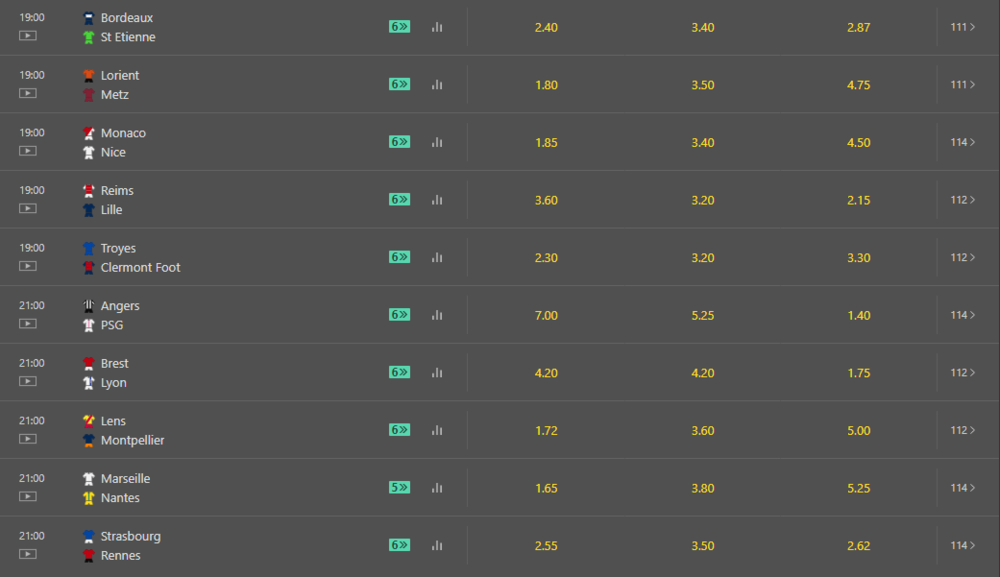Expand 114 markets for Monaco v Nice
Viewport: 1000px width, 577px height.
click(963, 142)
